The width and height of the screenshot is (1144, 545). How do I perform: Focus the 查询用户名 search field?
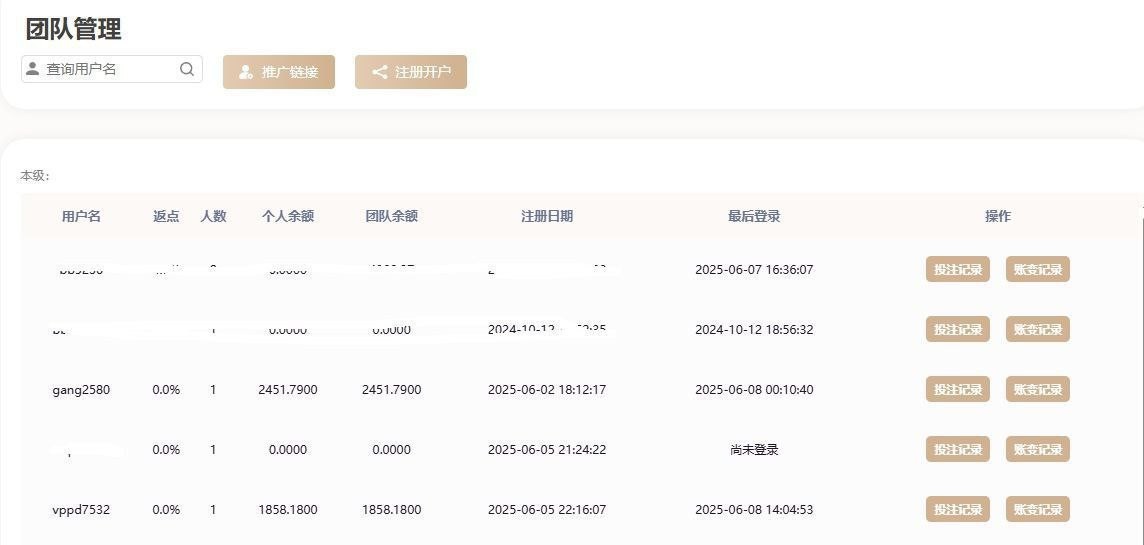coord(110,69)
